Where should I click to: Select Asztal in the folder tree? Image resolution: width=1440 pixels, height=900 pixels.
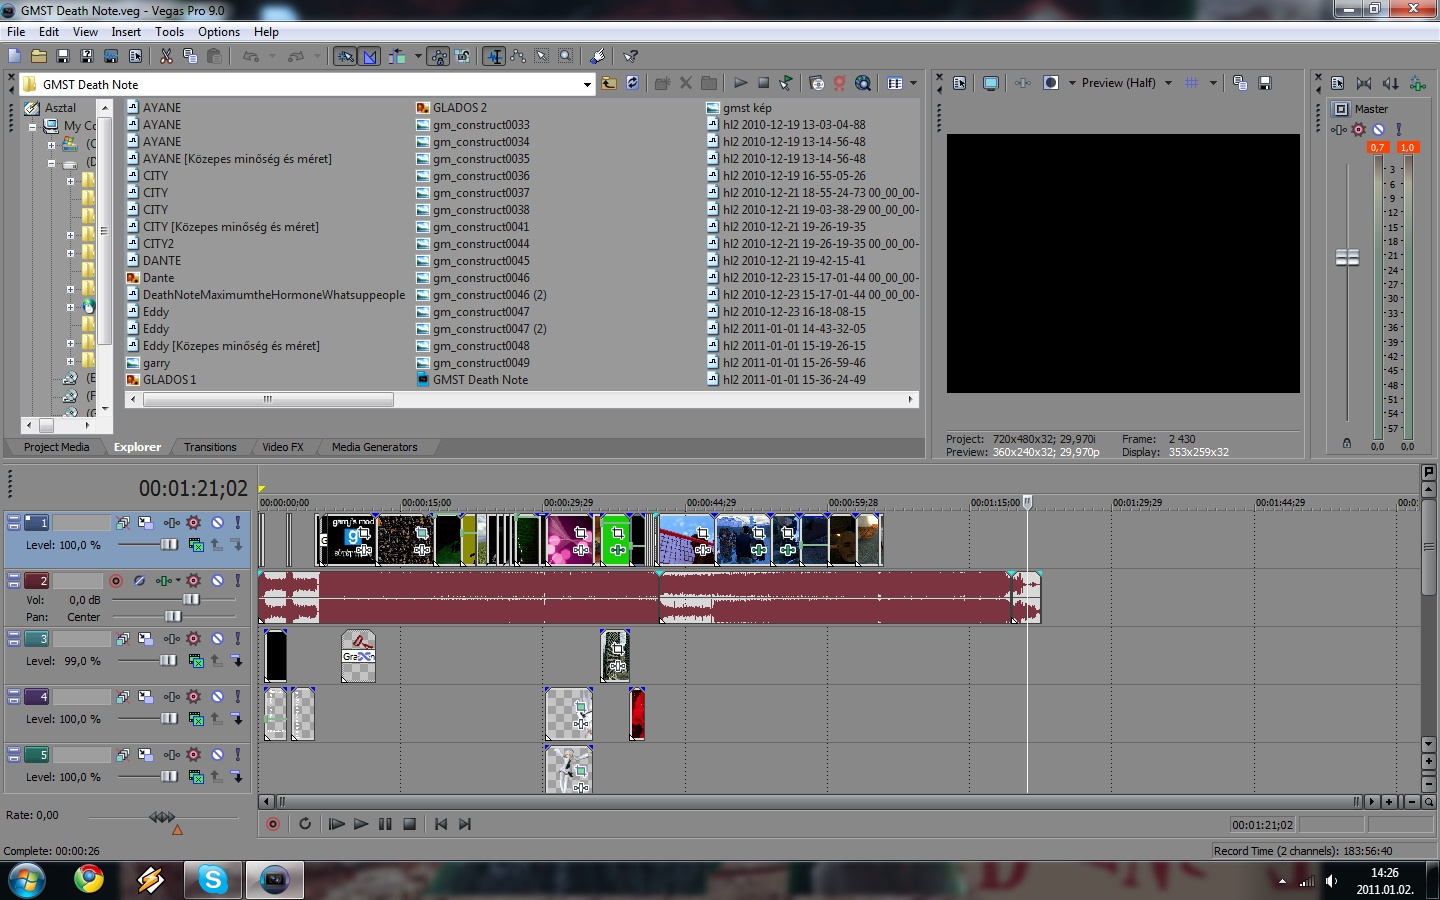[x=60, y=108]
